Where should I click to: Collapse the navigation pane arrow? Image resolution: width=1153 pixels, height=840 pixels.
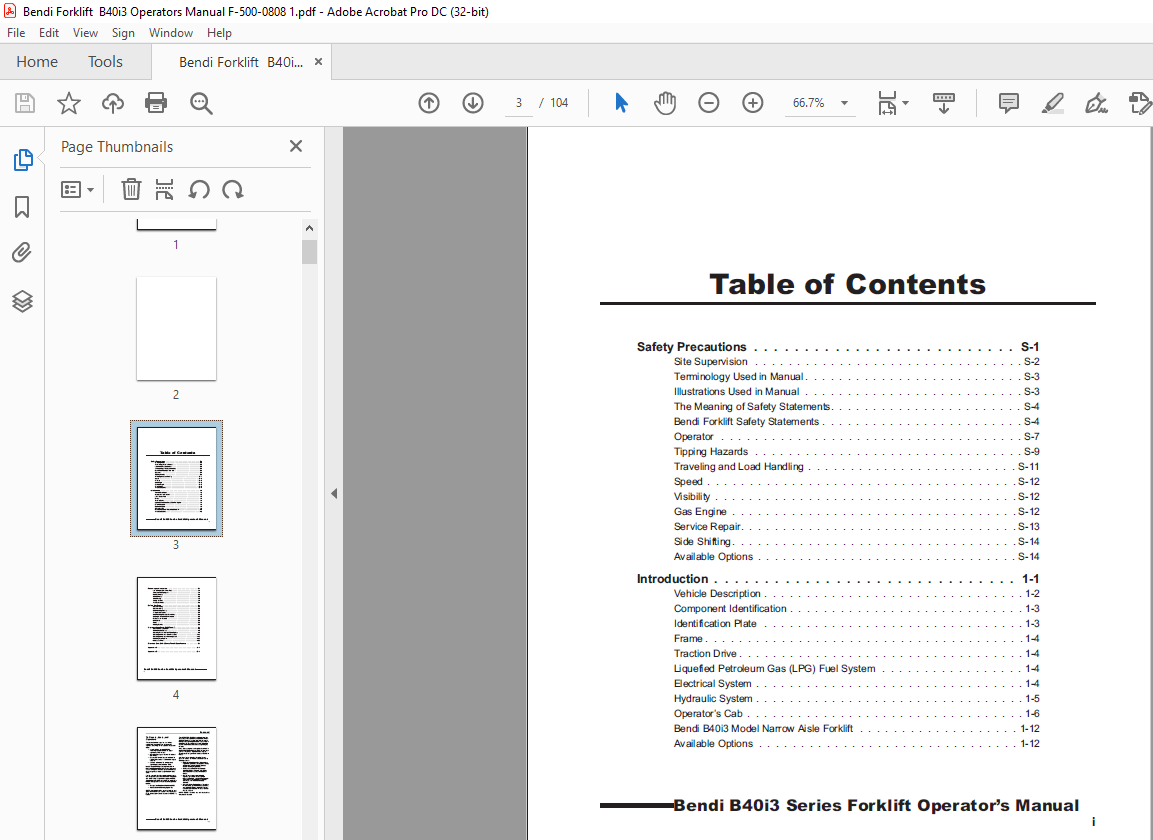click(x=334, y=494)
